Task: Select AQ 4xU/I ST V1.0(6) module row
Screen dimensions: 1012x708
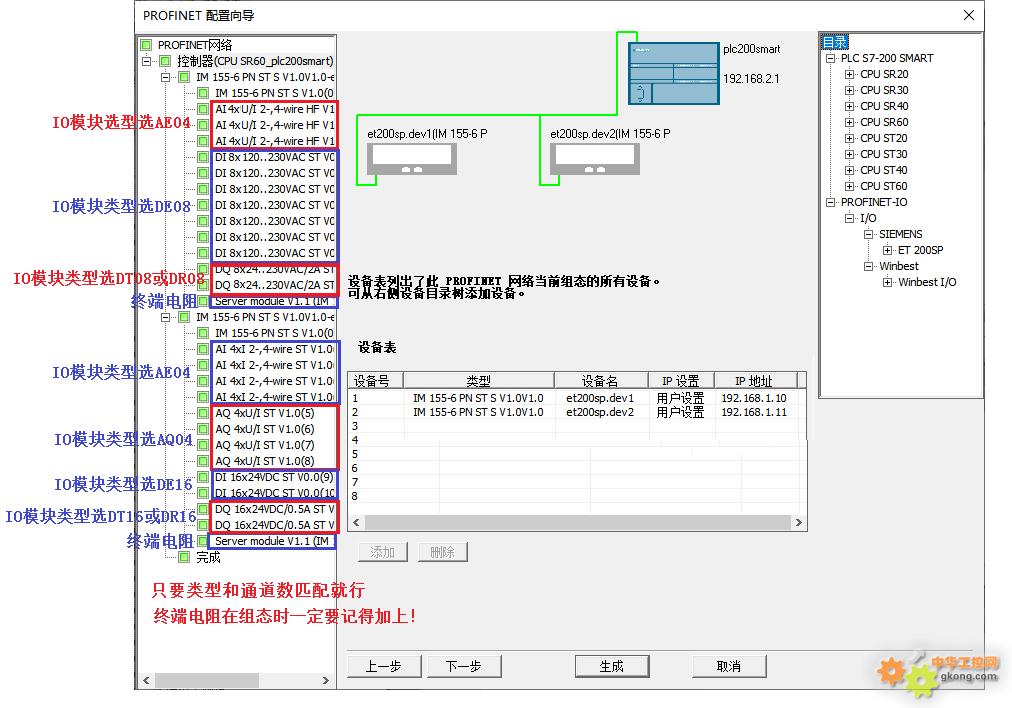Action: click(265, 429)
